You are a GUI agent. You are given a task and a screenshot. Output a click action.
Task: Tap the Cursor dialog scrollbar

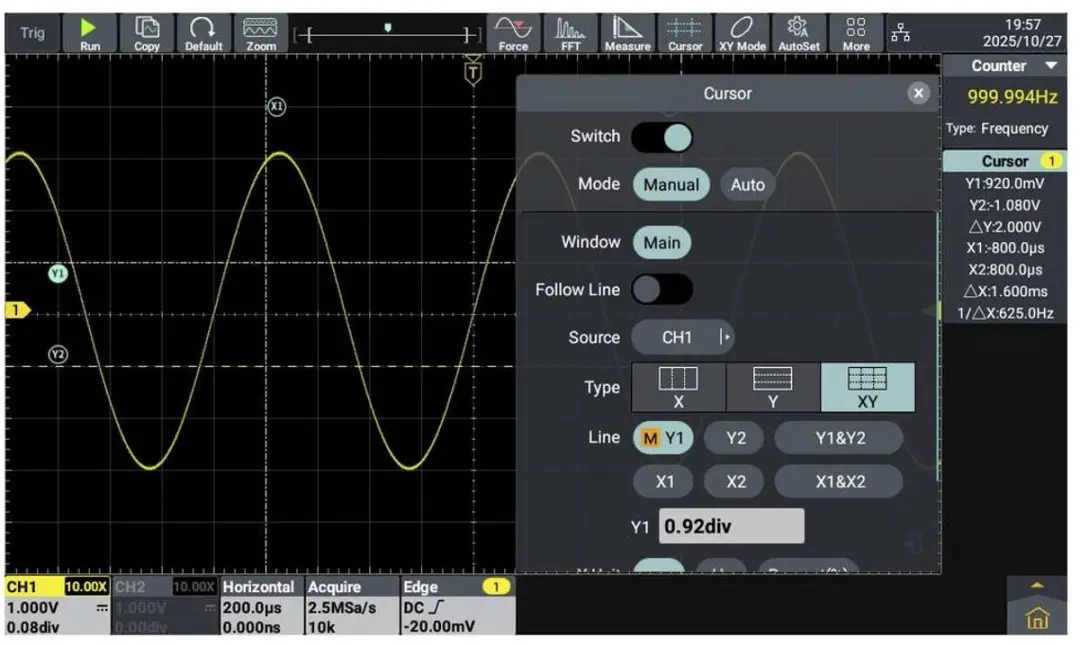click(x=937, y=346)
